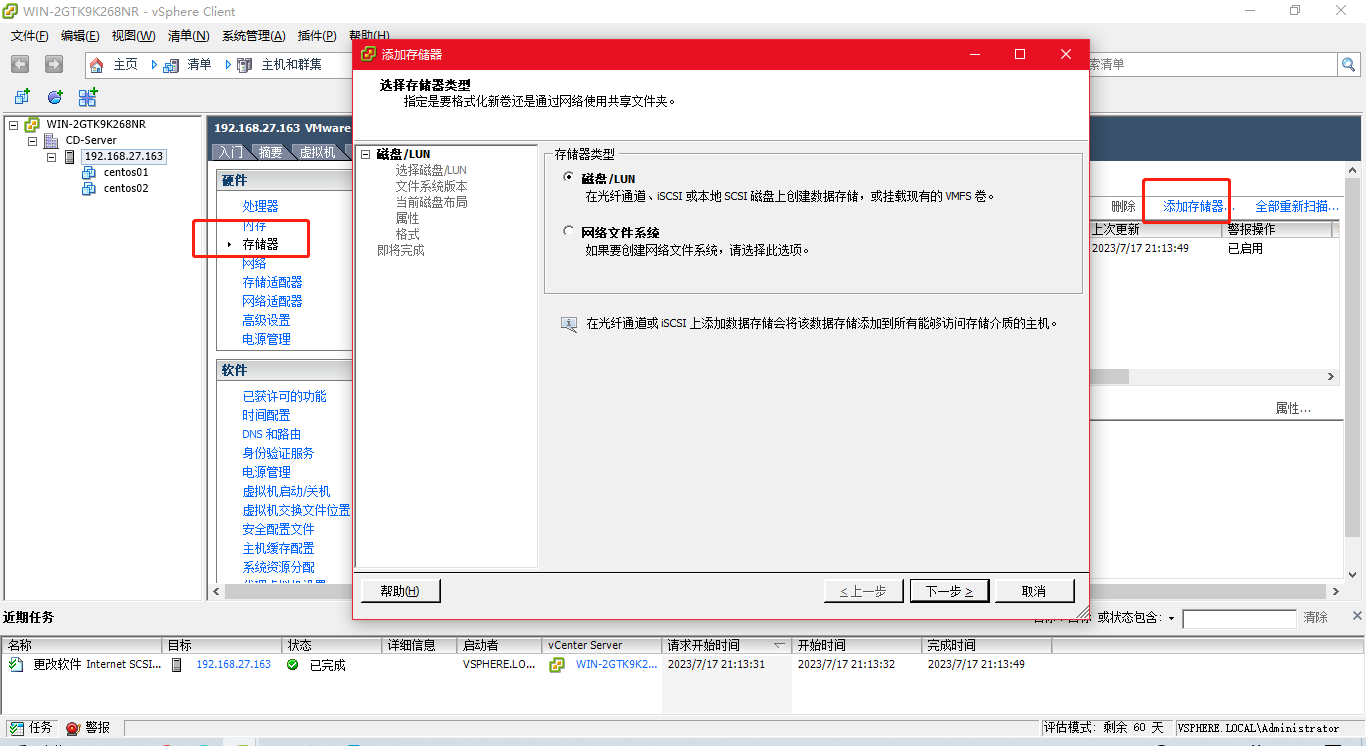Open the 已获许可的功能 link
The height and width of the screenshot is (746, 1366).
(x=284, y=396)
